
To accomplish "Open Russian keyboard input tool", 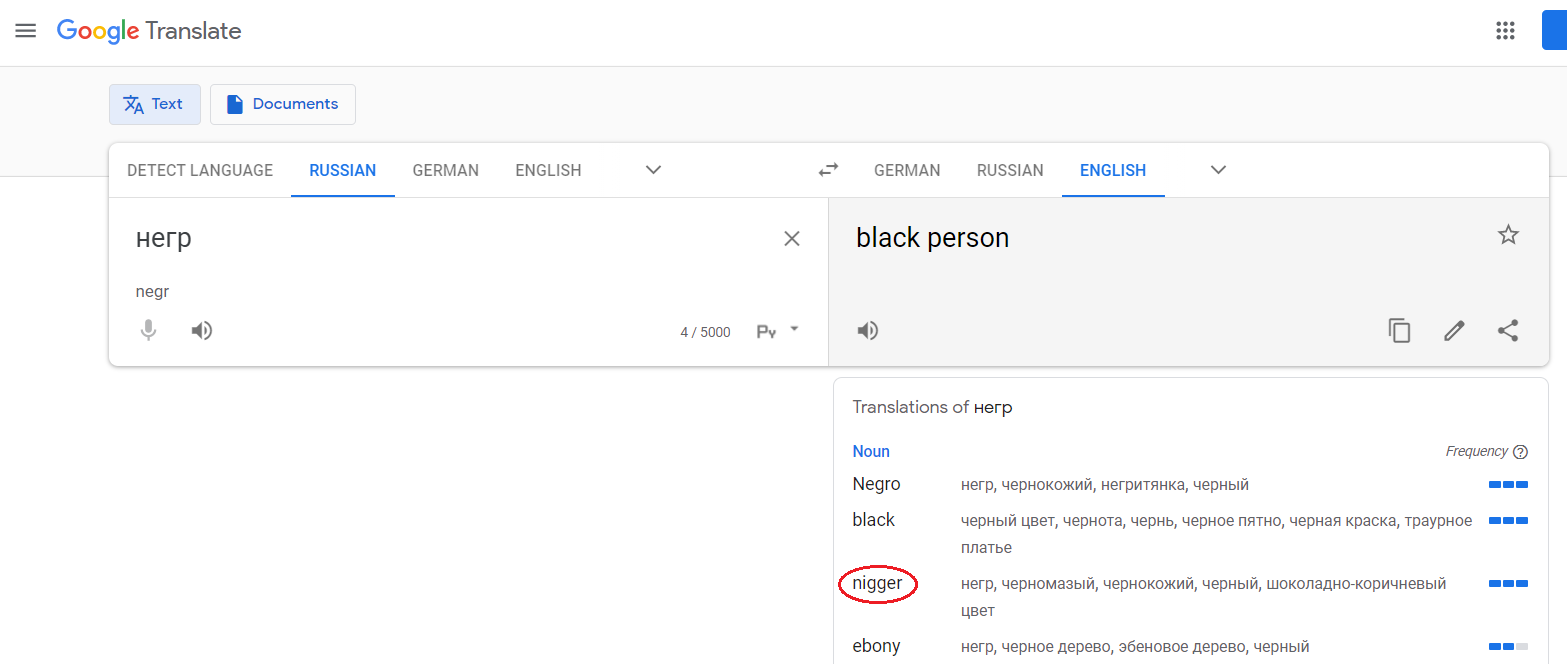I will [766, 332].
